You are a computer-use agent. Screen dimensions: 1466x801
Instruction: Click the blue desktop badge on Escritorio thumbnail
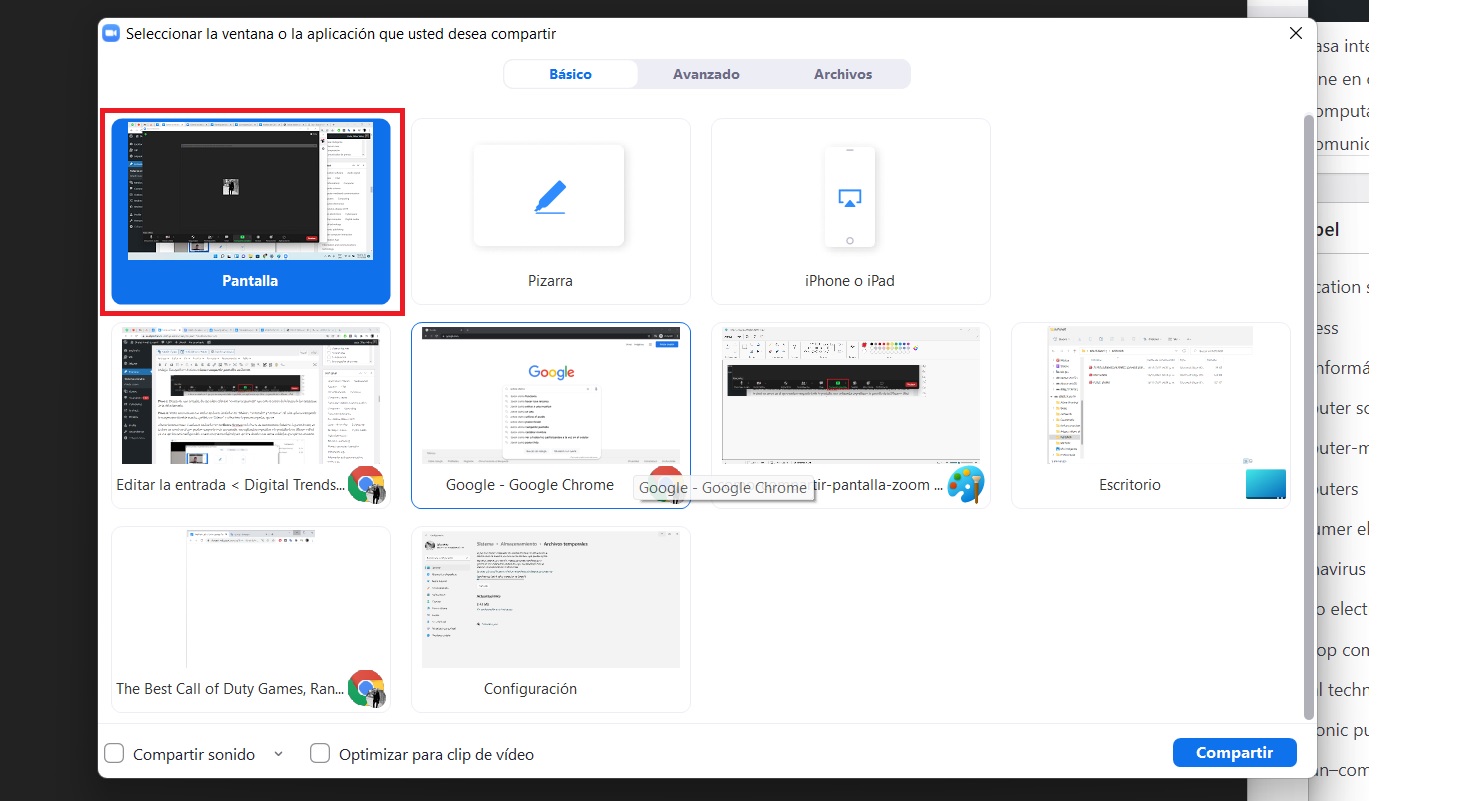tap(1265, 484)
